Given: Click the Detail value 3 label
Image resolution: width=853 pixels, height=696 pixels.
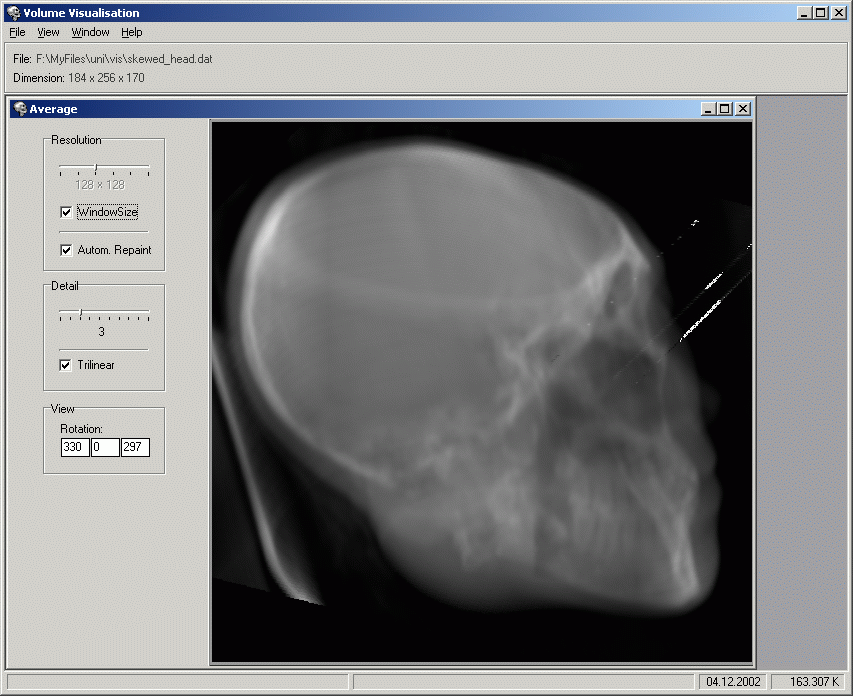Looking at the screenshot, I should click(101, 332).
